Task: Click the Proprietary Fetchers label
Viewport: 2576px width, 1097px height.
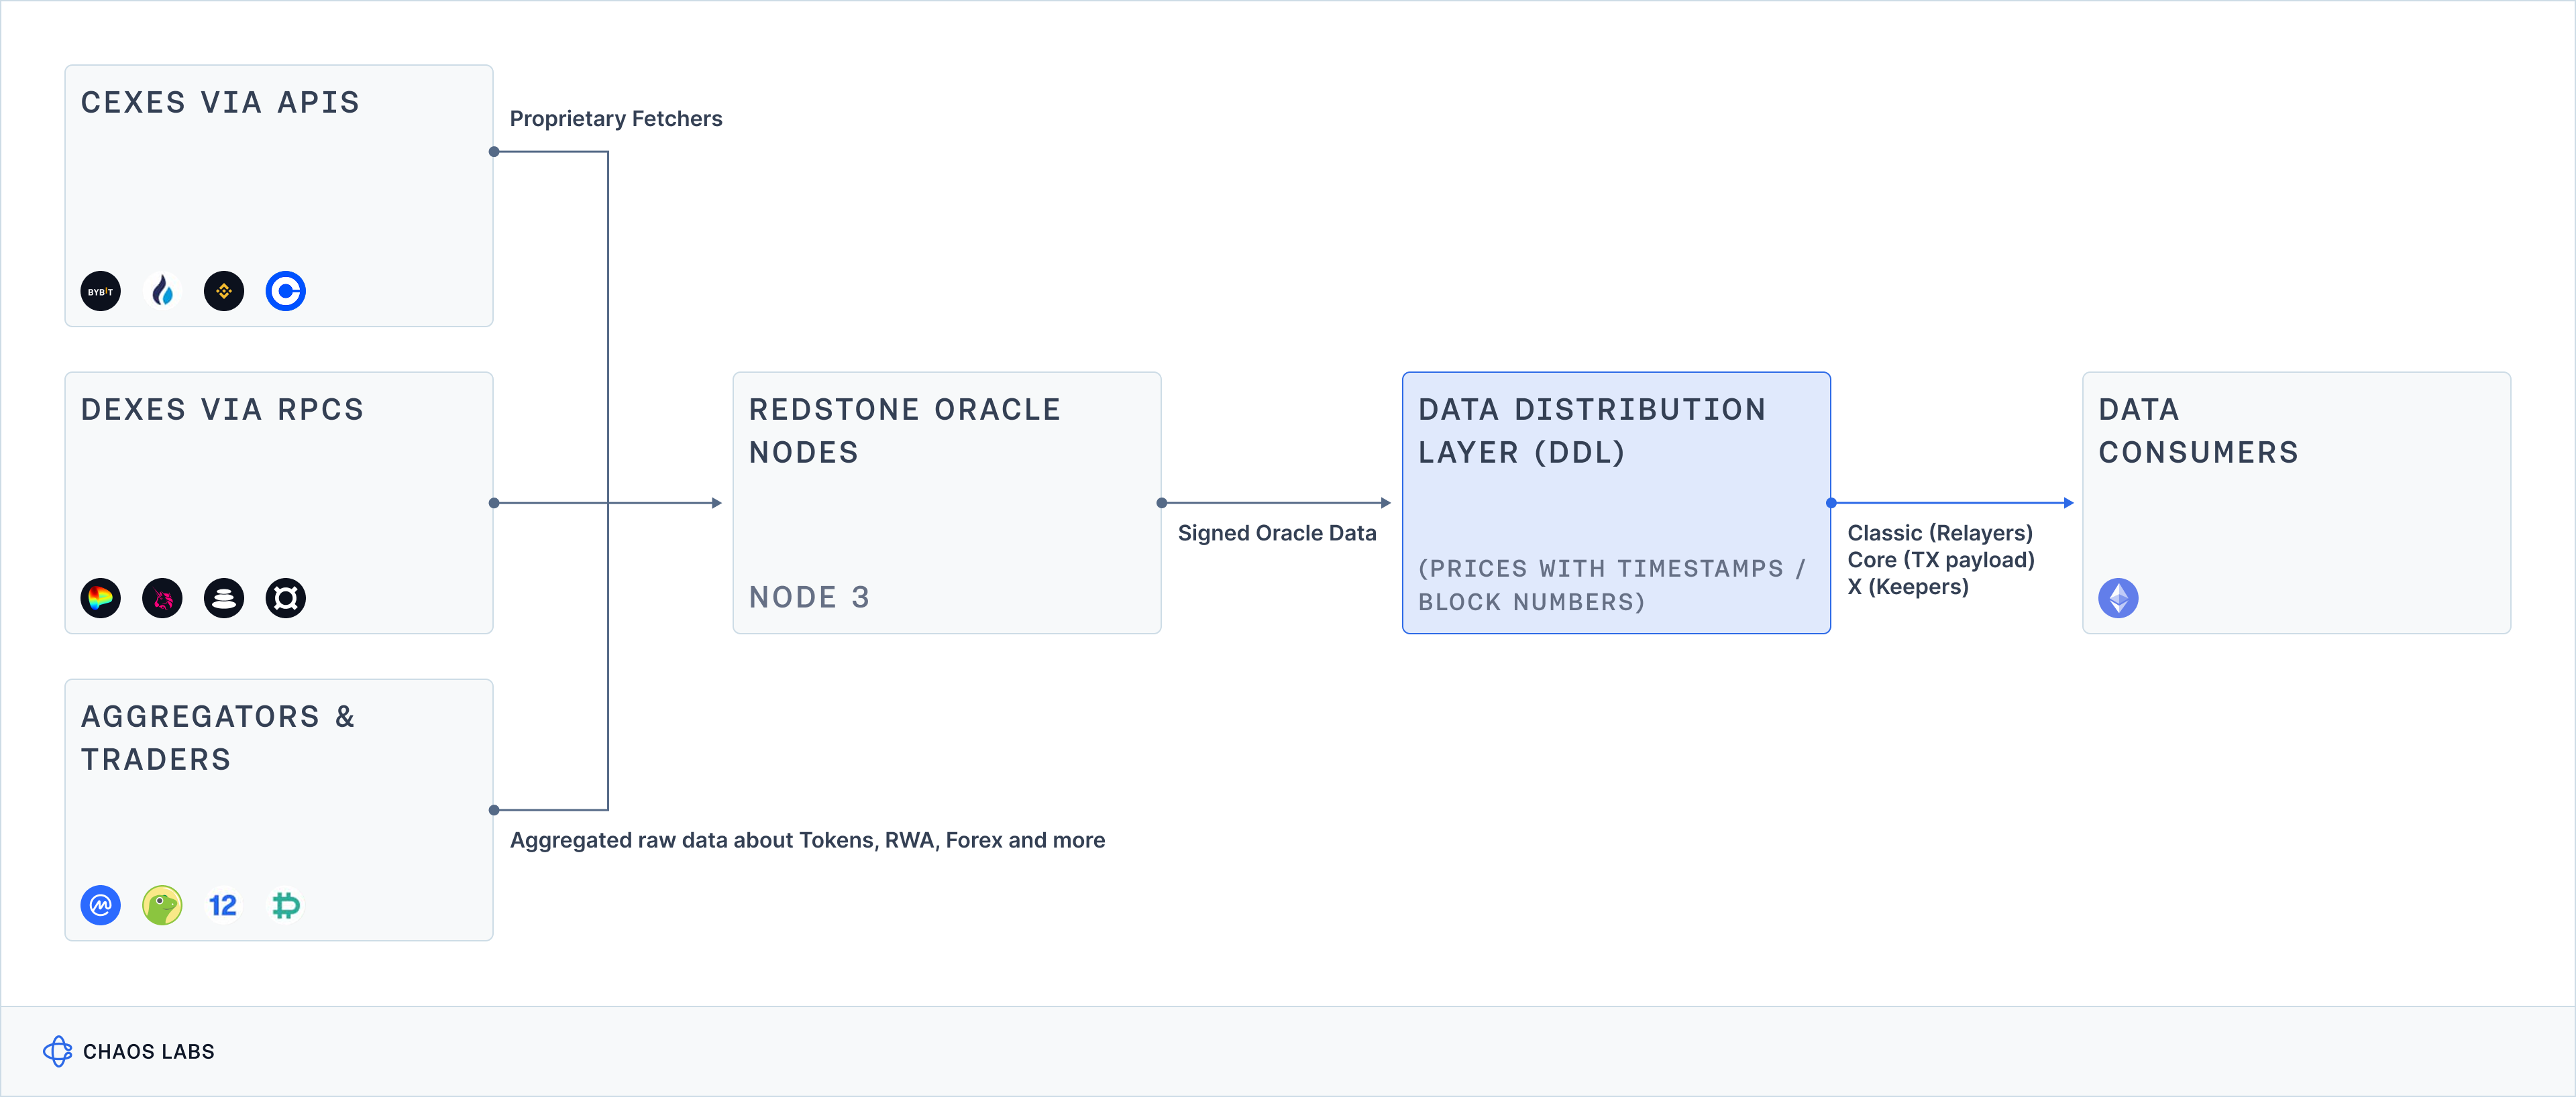Action: (616, 119)
